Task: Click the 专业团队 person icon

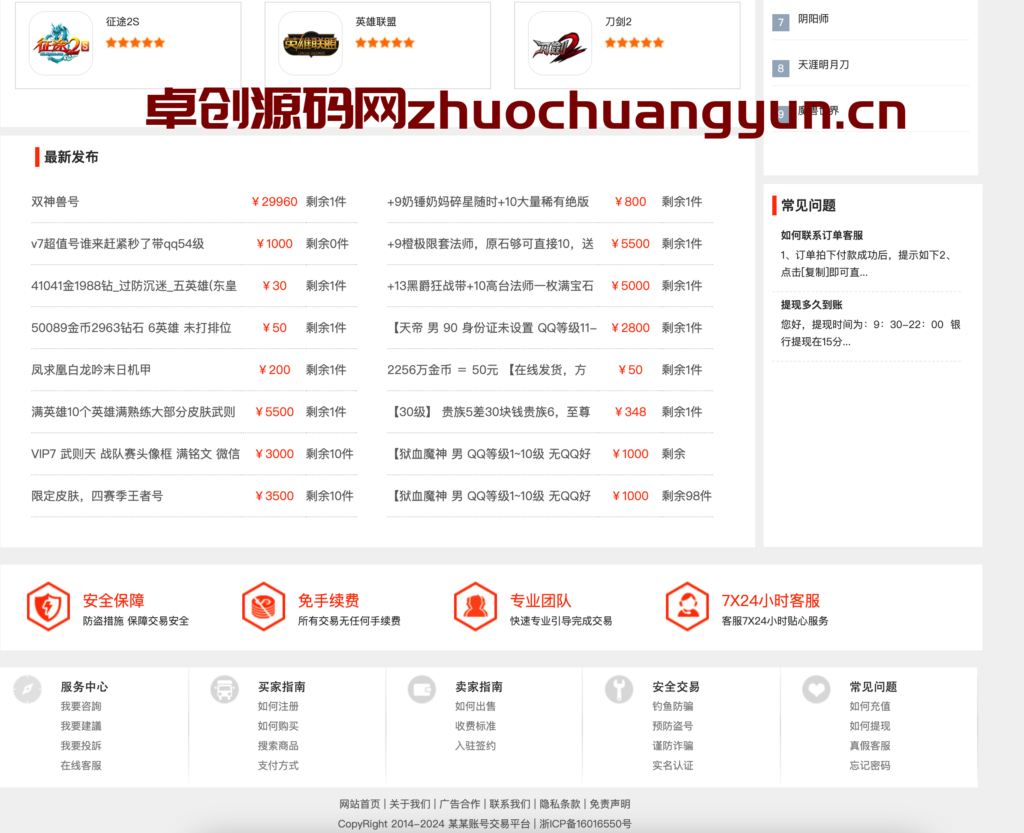Action: 475,606
